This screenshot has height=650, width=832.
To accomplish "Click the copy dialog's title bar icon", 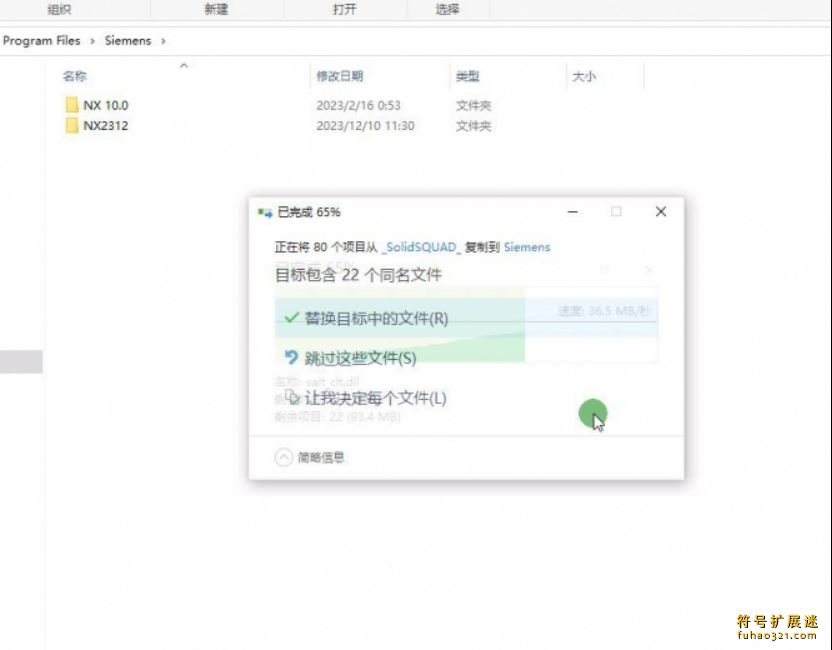I will [x=265, y=212].
